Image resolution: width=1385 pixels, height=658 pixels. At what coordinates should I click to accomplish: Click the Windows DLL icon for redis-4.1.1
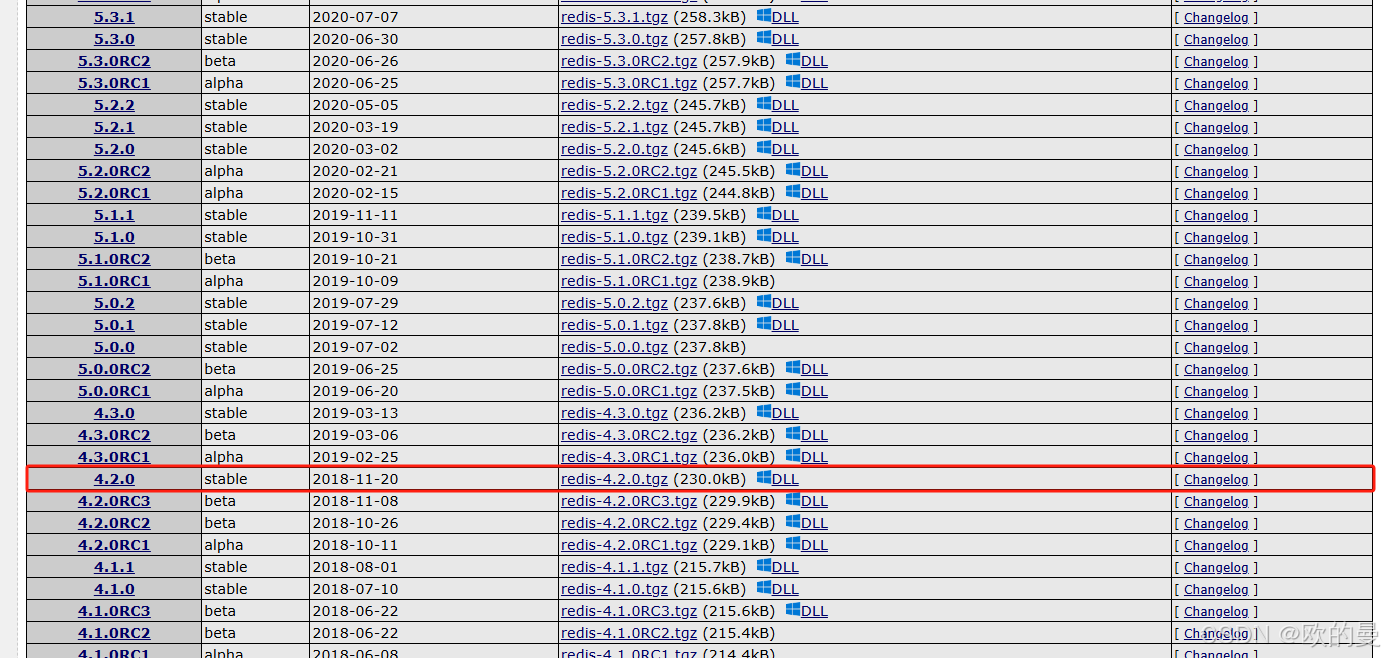click(764, 566)
